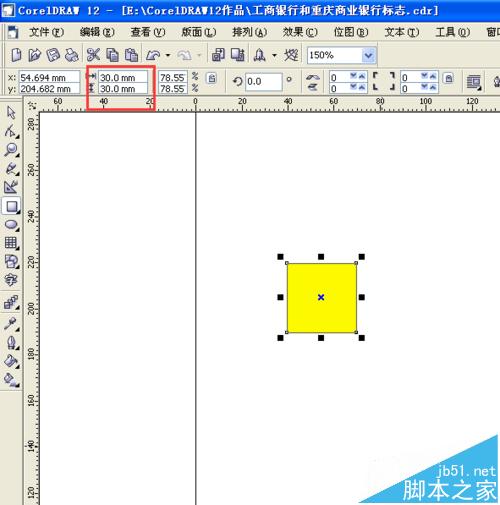This screenshot has width=500, height=505.
Task: Open the 排列(A) menu
Action: 249,32
